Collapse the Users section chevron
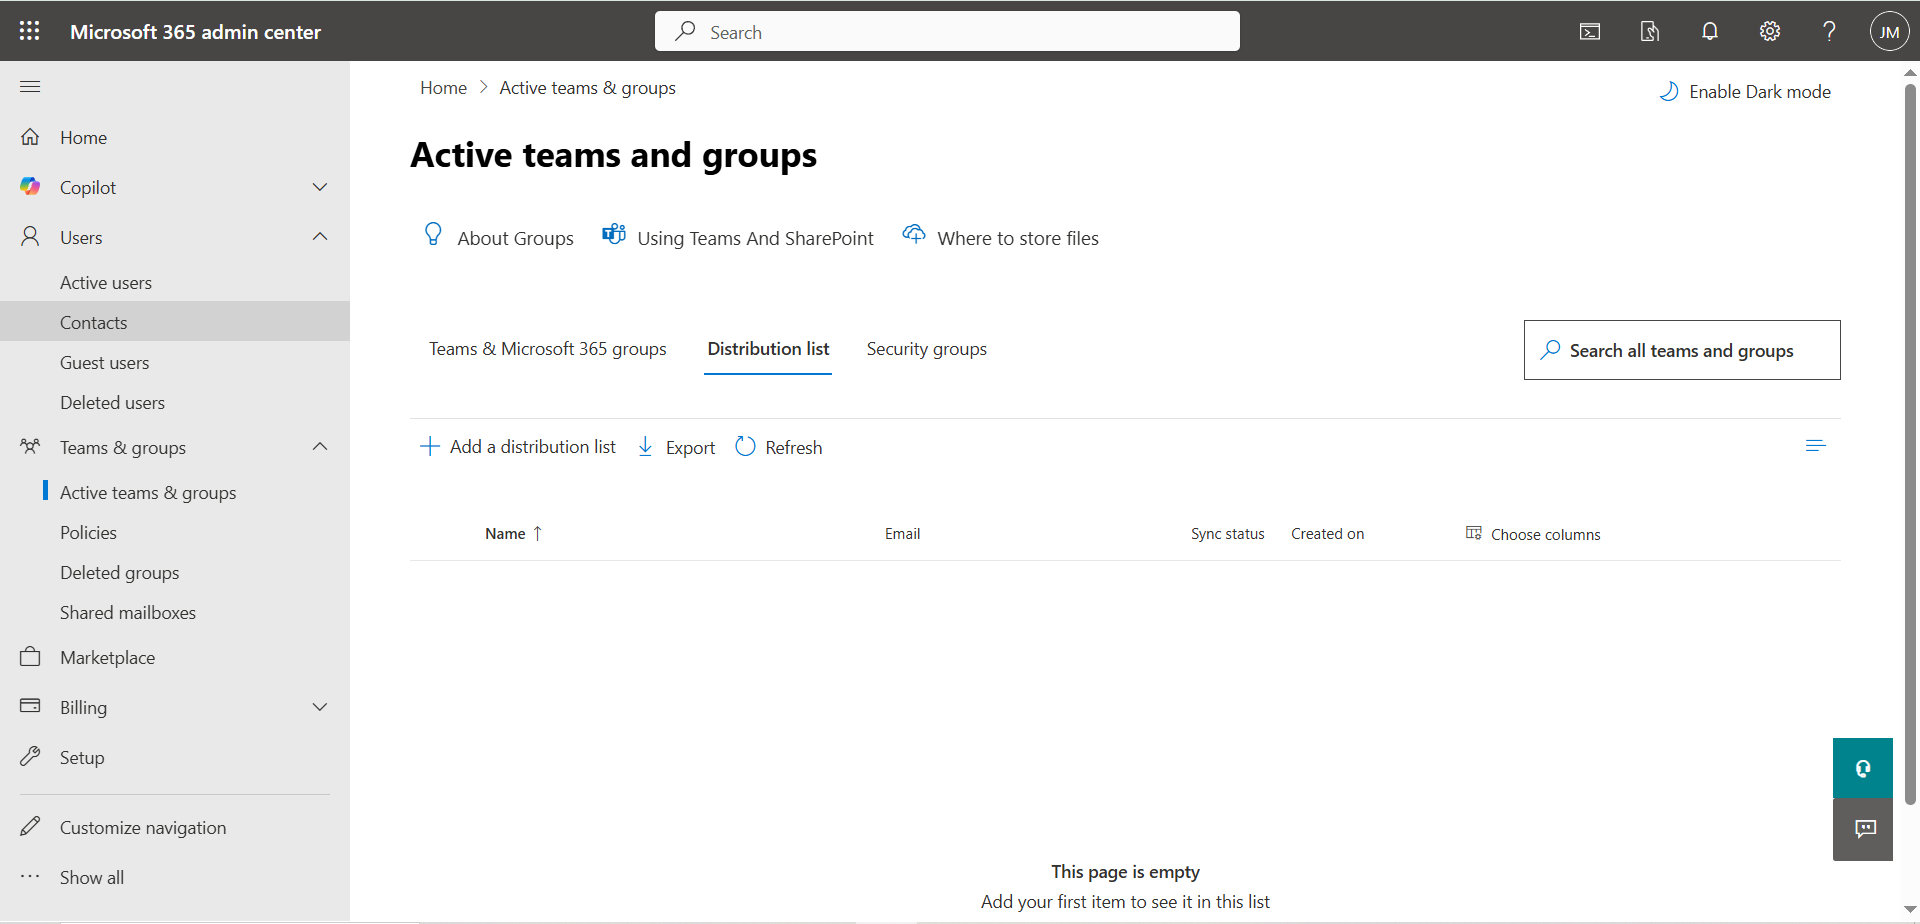 pyautogui.click(x=320, y=237)
